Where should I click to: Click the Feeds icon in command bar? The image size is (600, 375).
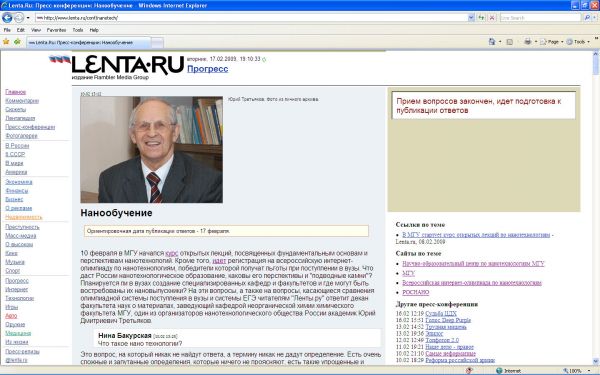509,42
